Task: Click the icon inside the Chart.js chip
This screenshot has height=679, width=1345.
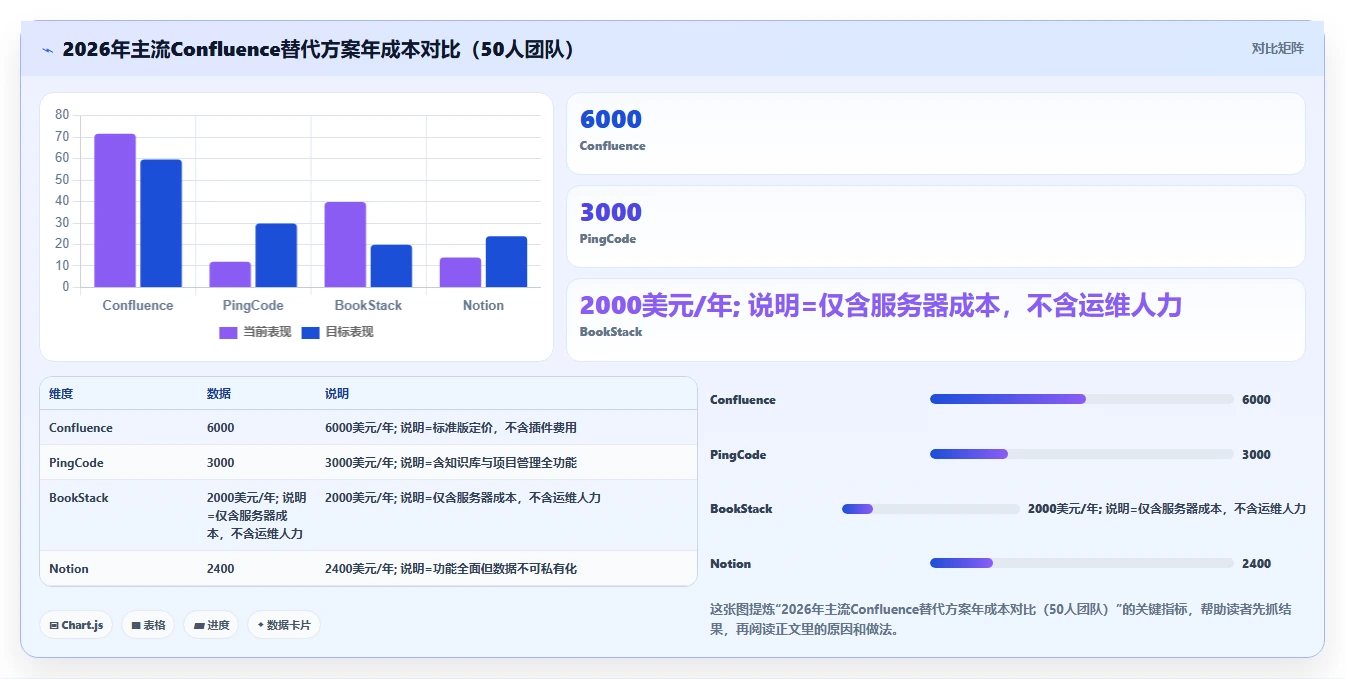Action: tap(54, 625)
